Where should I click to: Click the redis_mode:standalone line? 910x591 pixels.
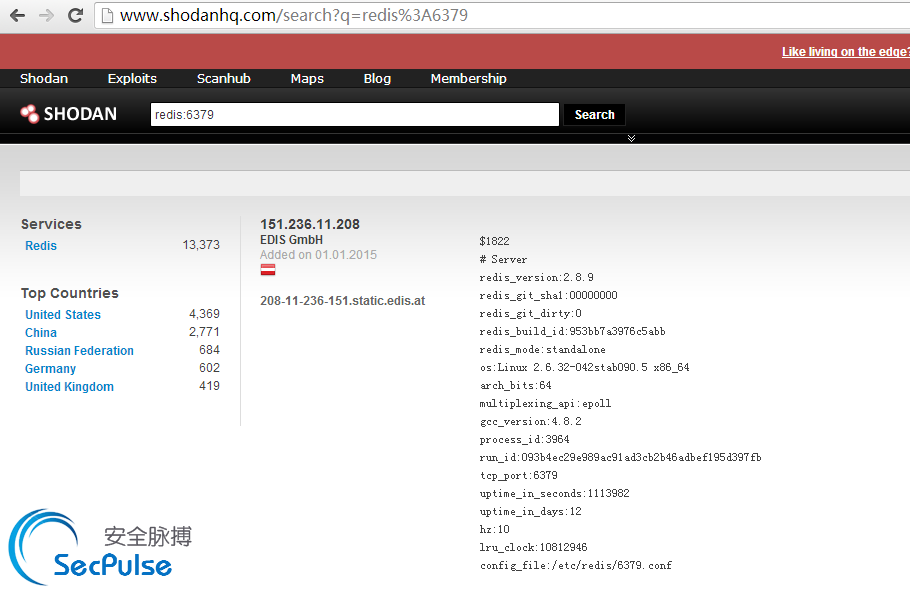(x=543, y=349)
